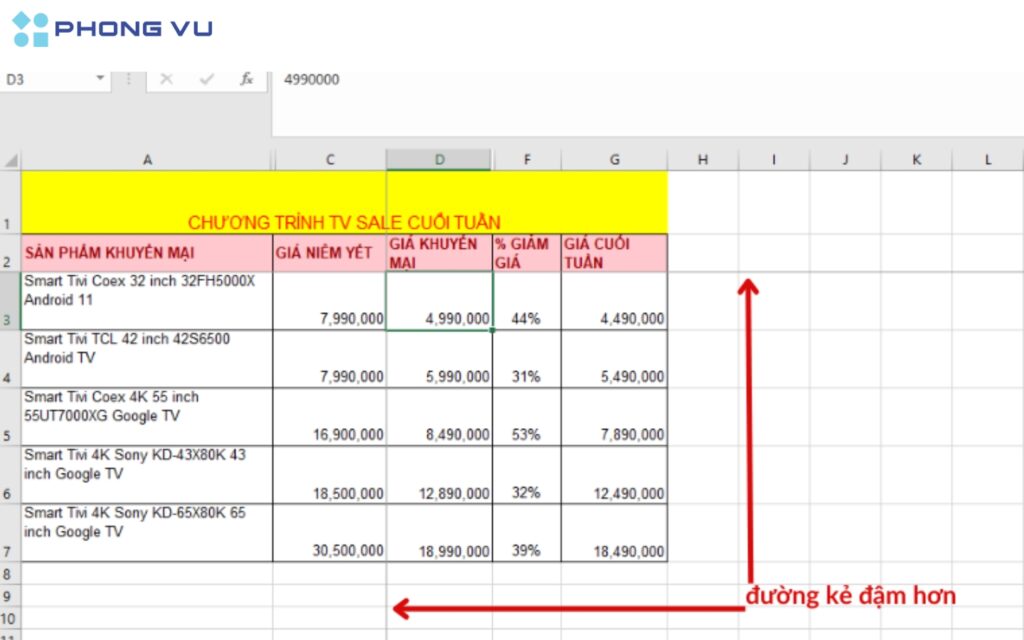Screen dimensions: 1024x640
Task: Click the Enter checkmark formula bar icon
Action: [207, 79]
